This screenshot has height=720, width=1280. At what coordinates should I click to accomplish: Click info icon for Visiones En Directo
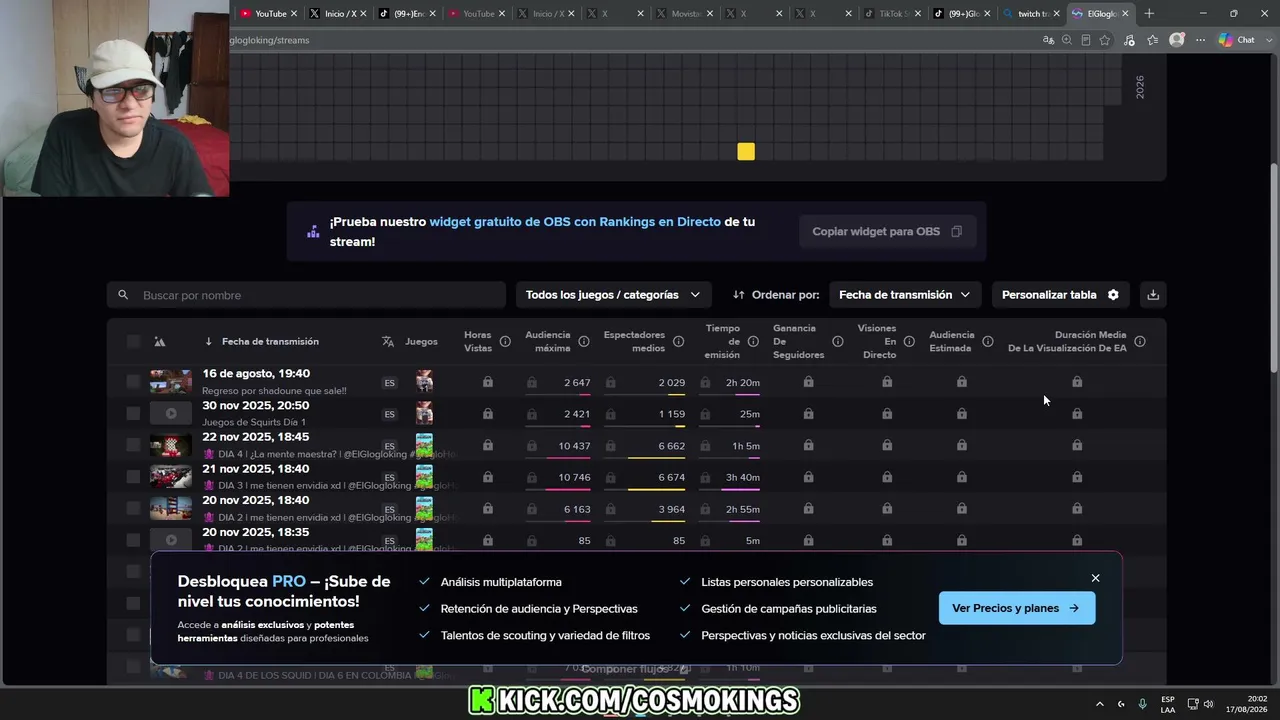coord(909,342)
